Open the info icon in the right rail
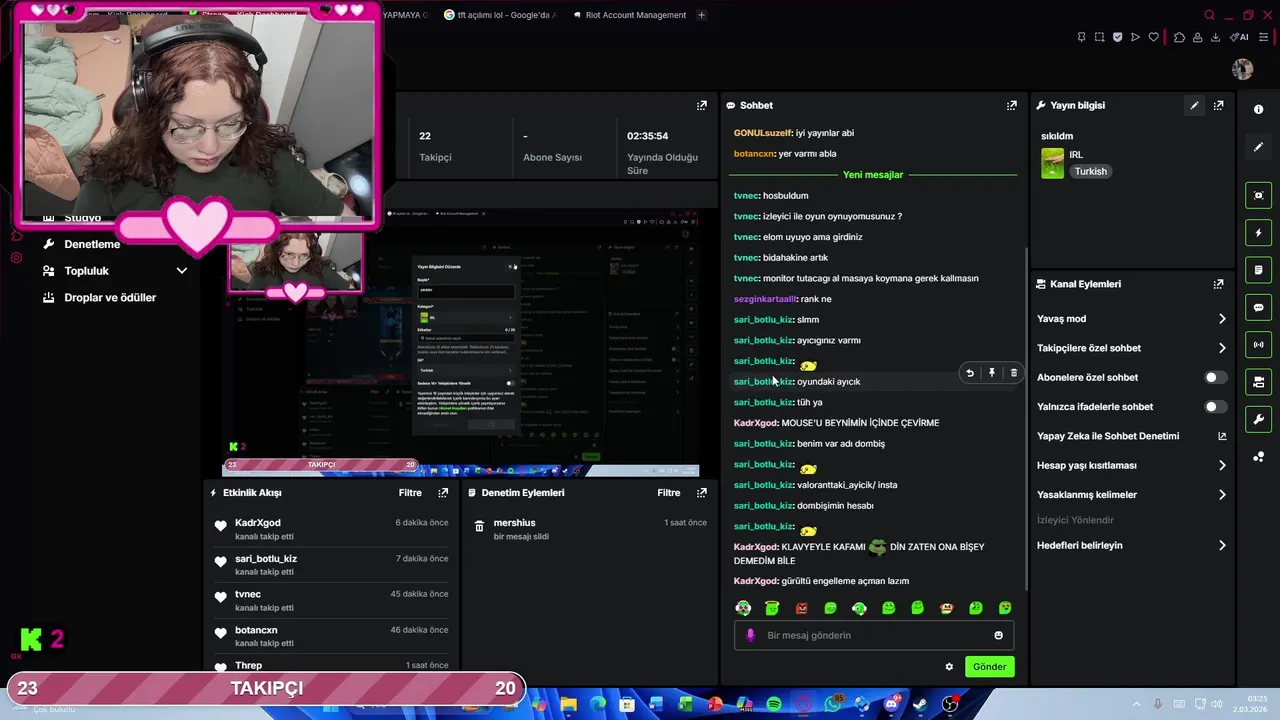 click(1258, 110)
